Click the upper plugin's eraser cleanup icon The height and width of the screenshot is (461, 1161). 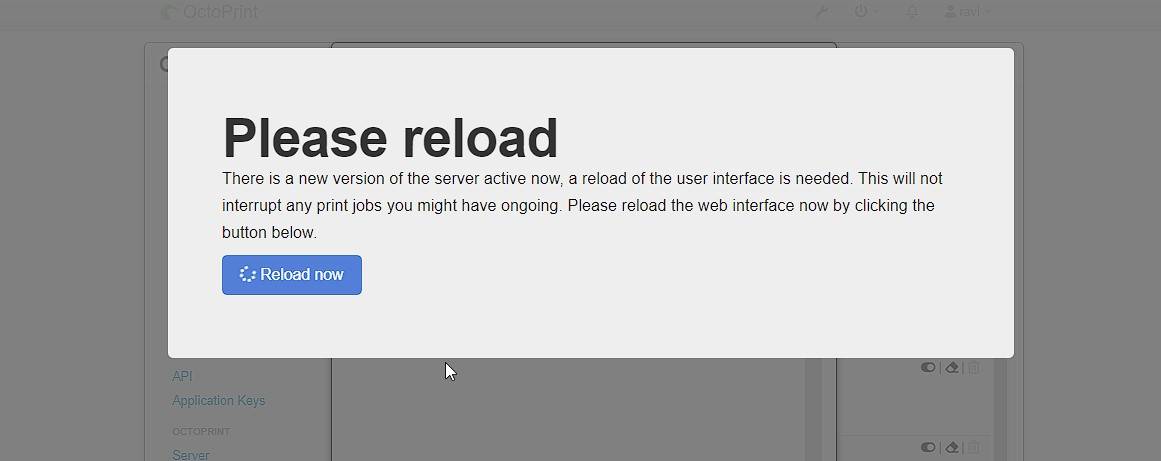[x=952, y=367]
